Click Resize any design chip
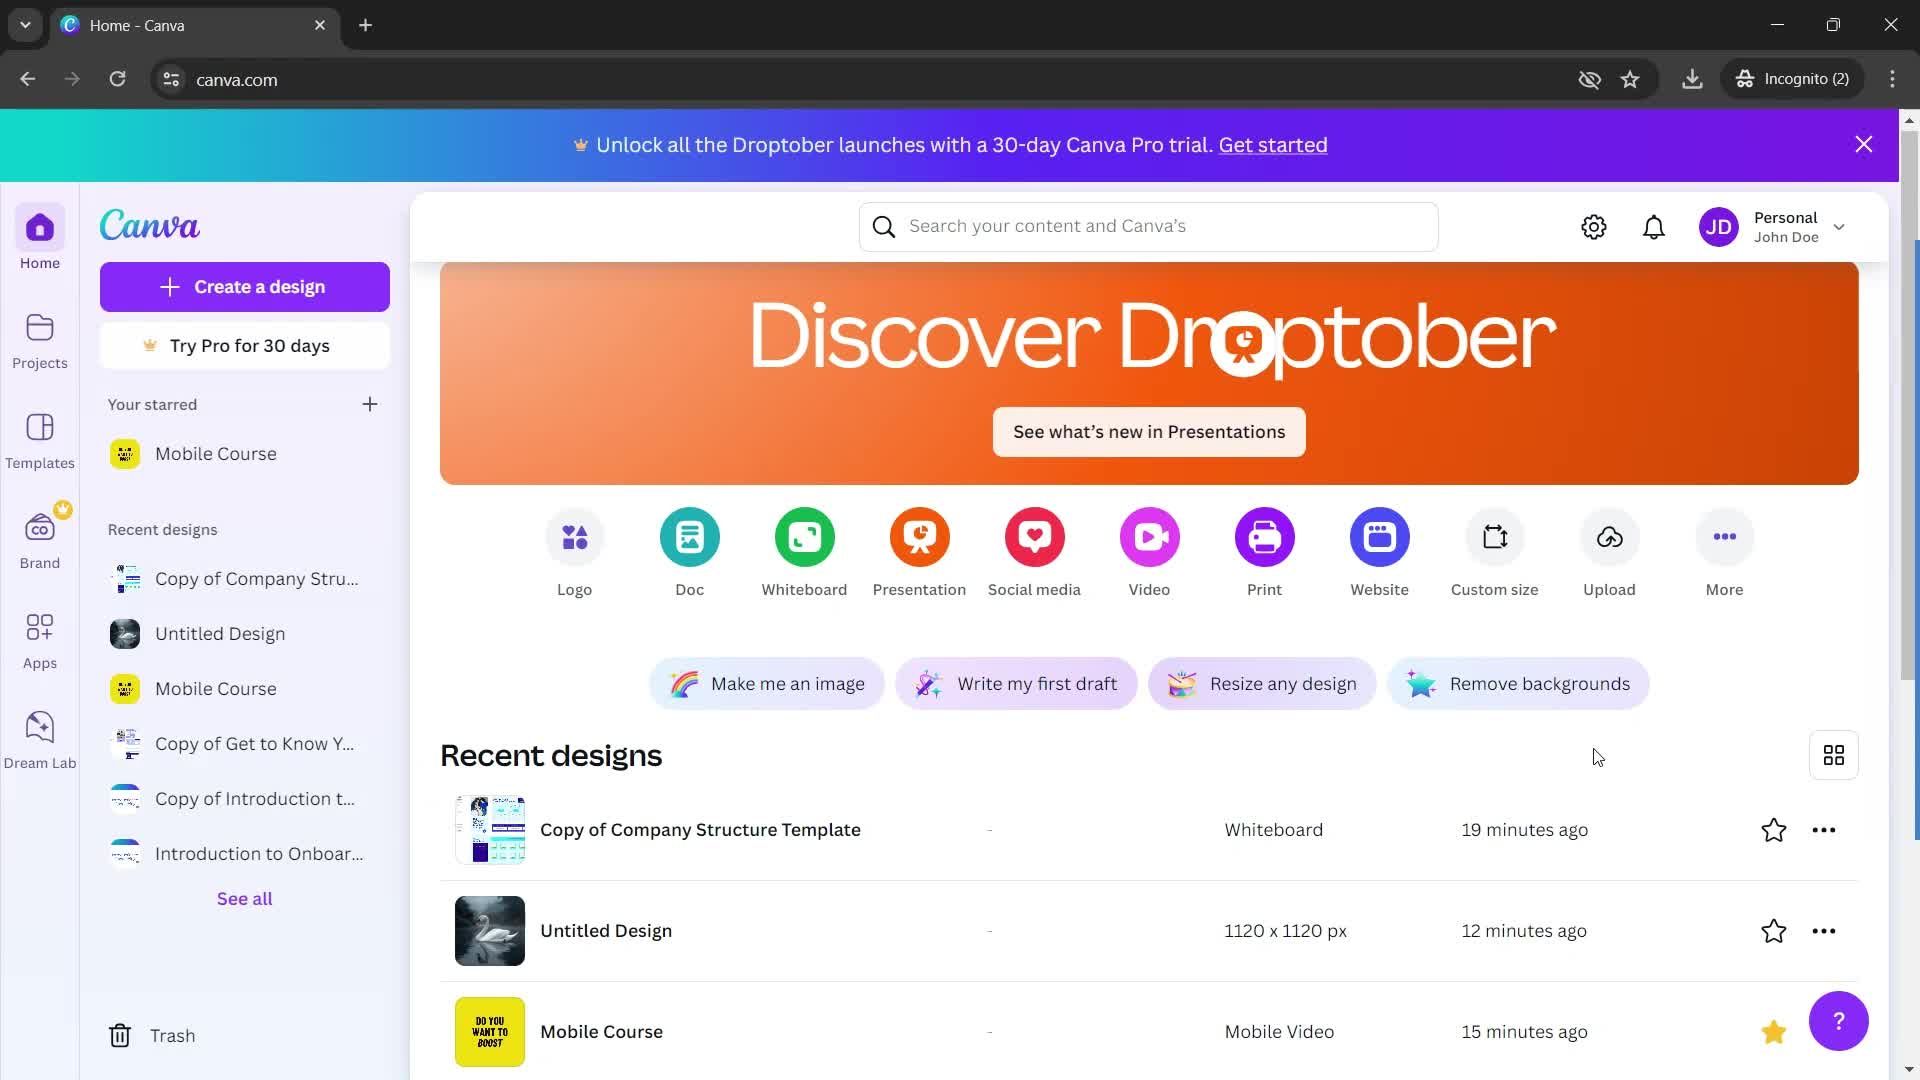 point(1262,684)
